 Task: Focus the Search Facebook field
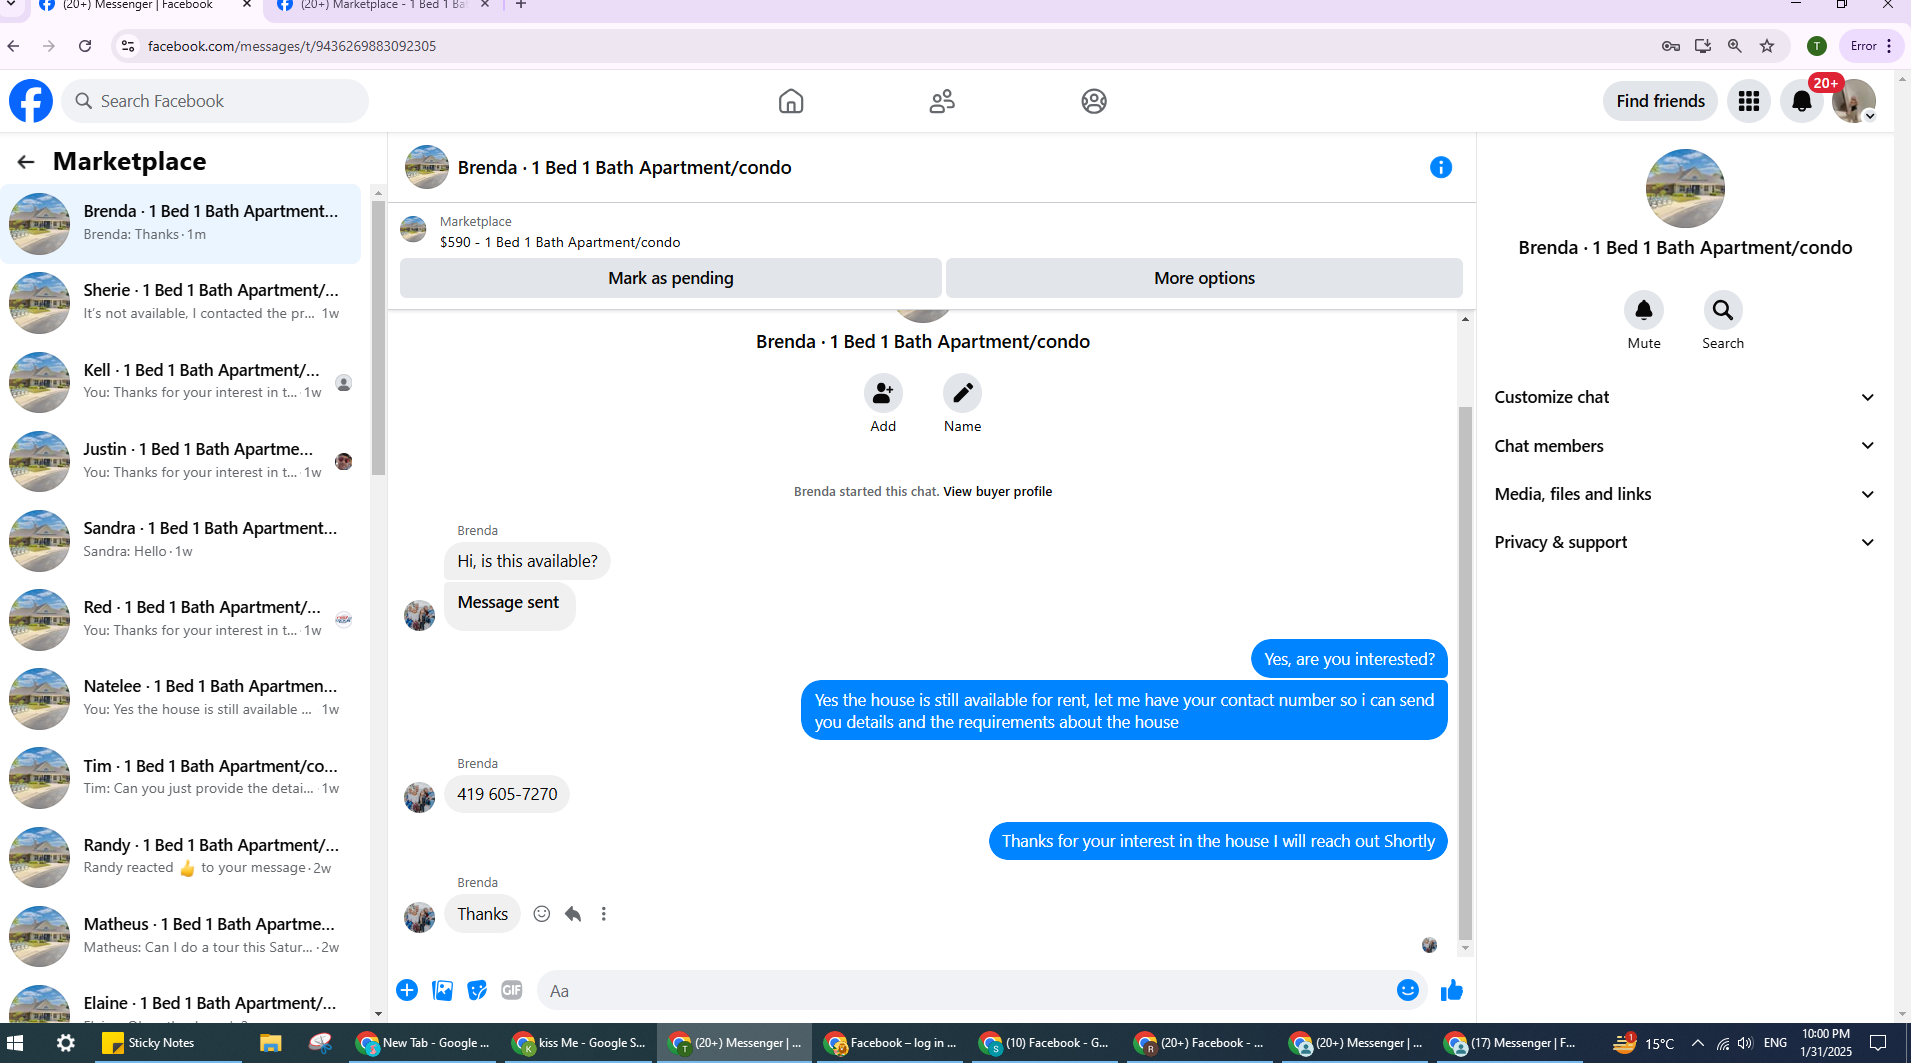point(216,101)
